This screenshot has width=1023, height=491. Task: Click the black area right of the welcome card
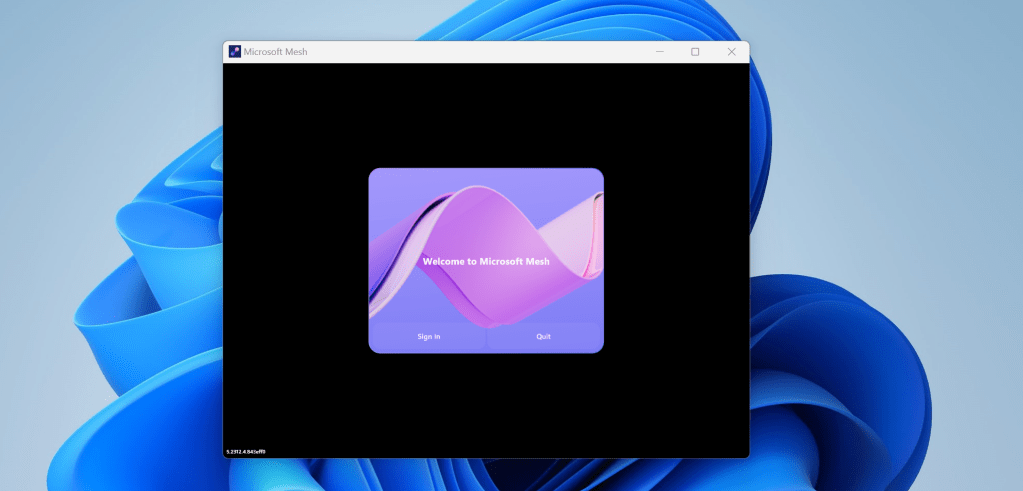676,260
